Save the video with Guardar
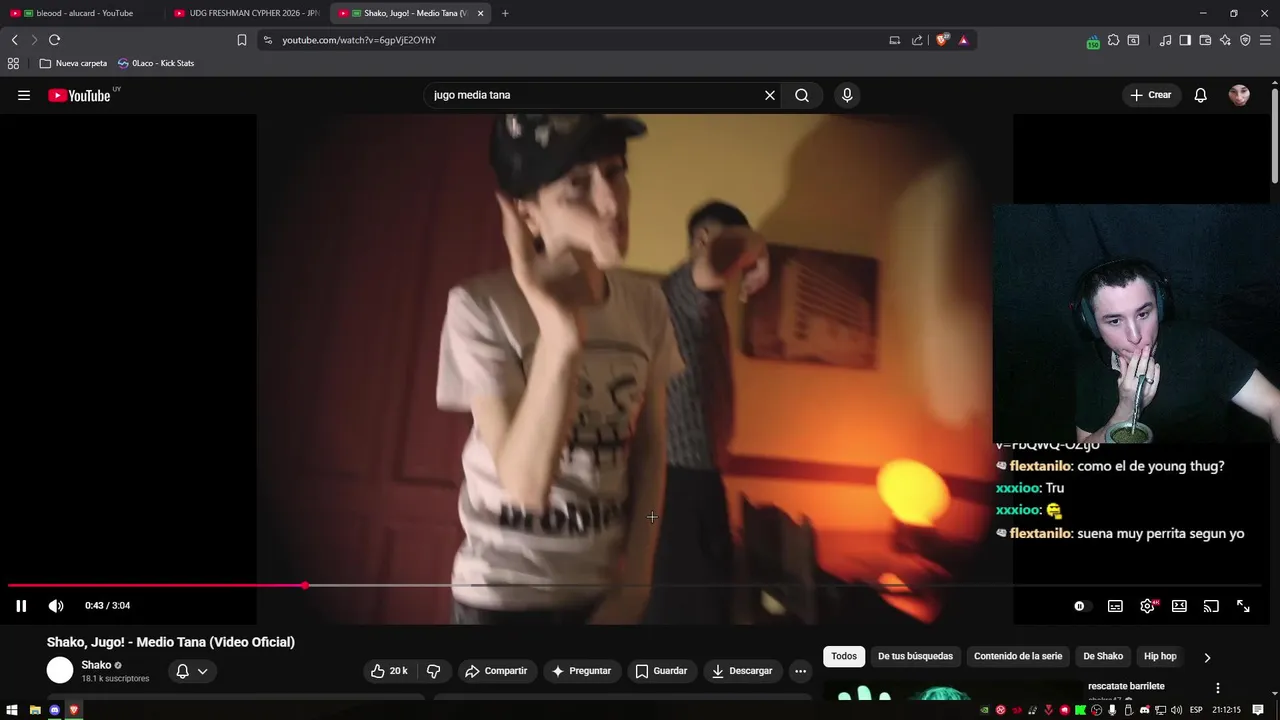Viewport: 1280px width, 720px height. (661, 671)
